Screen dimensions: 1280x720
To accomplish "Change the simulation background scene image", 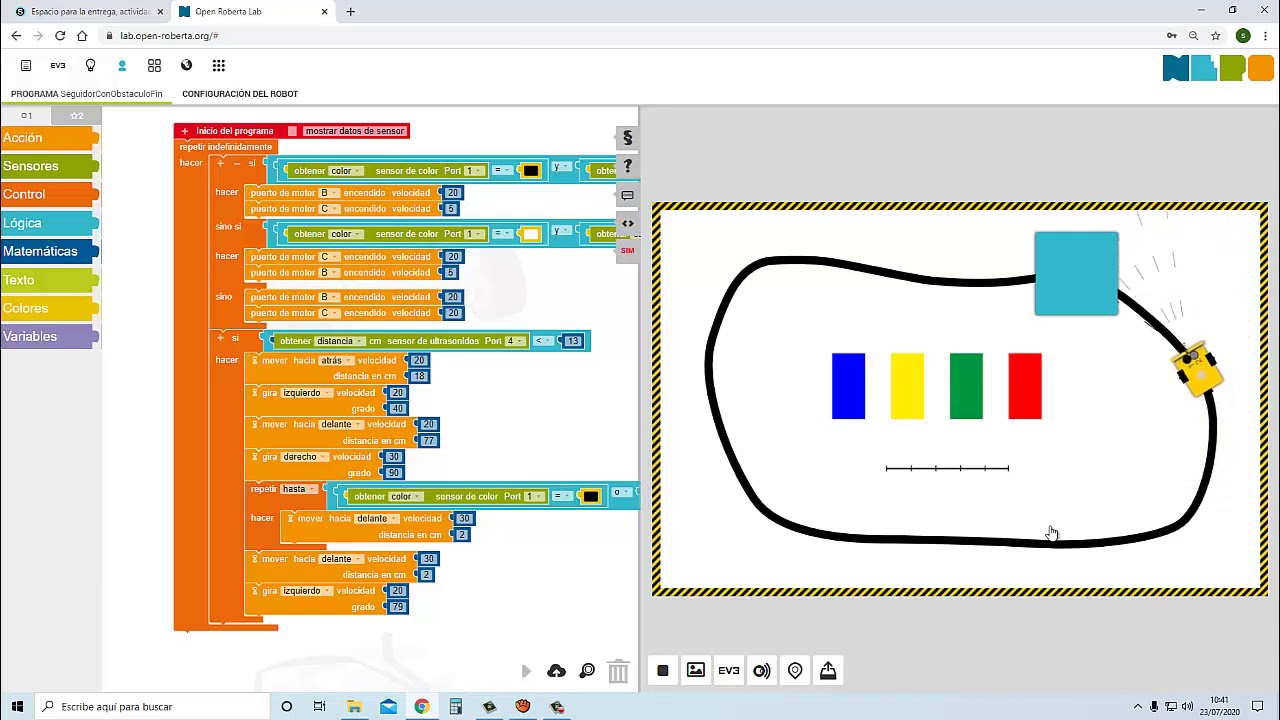I will pos(695,671).
